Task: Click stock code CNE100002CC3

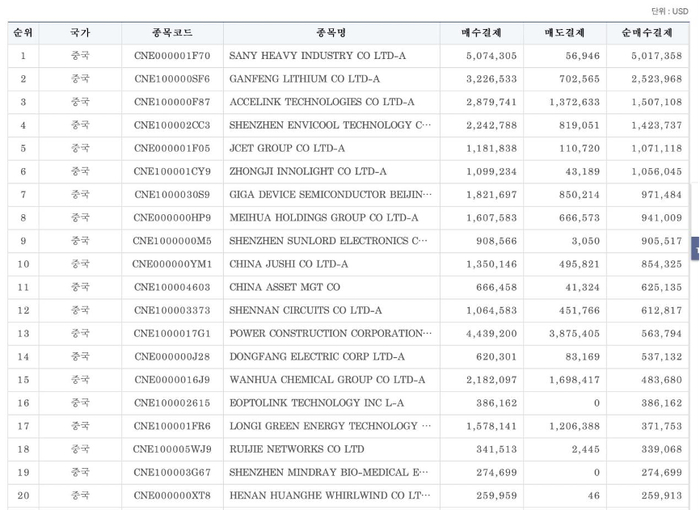Action: tap(172, 125)
